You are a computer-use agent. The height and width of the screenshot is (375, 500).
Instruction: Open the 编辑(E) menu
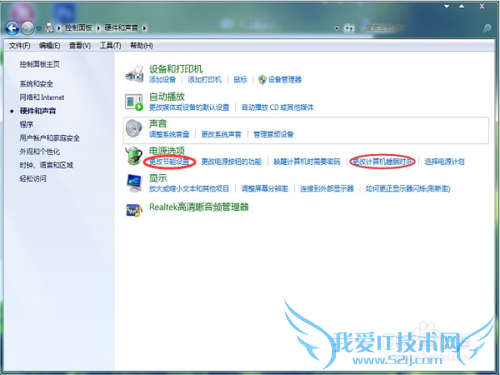[50, 46]
